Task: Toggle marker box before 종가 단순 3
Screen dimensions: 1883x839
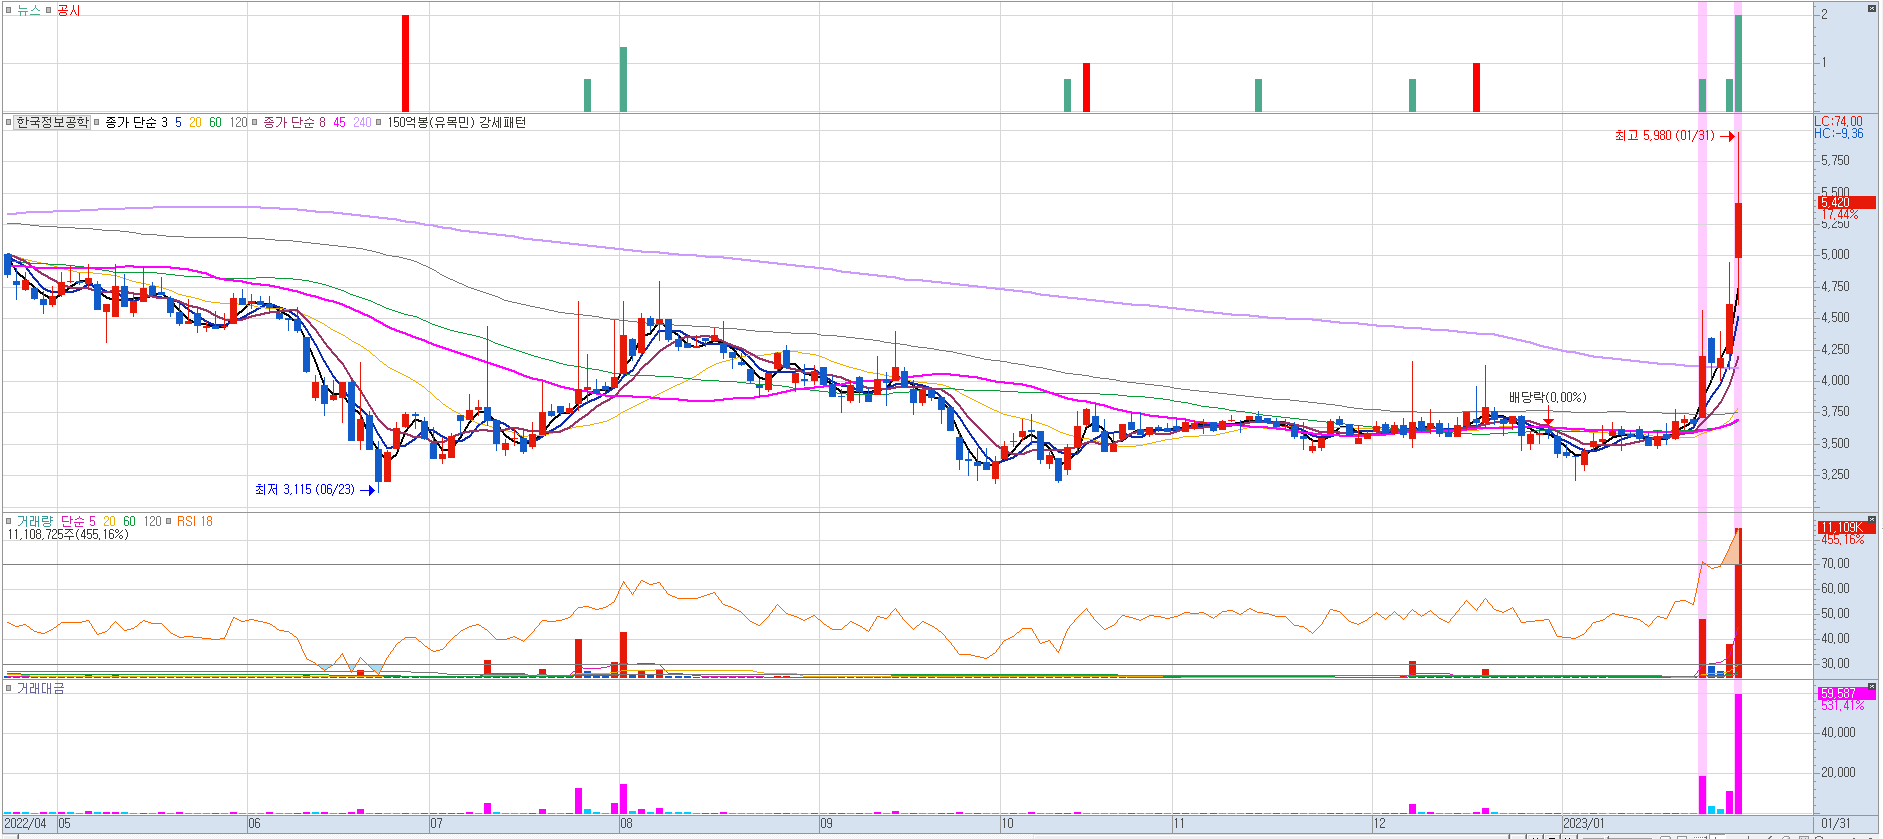Action: coord(97,123)
